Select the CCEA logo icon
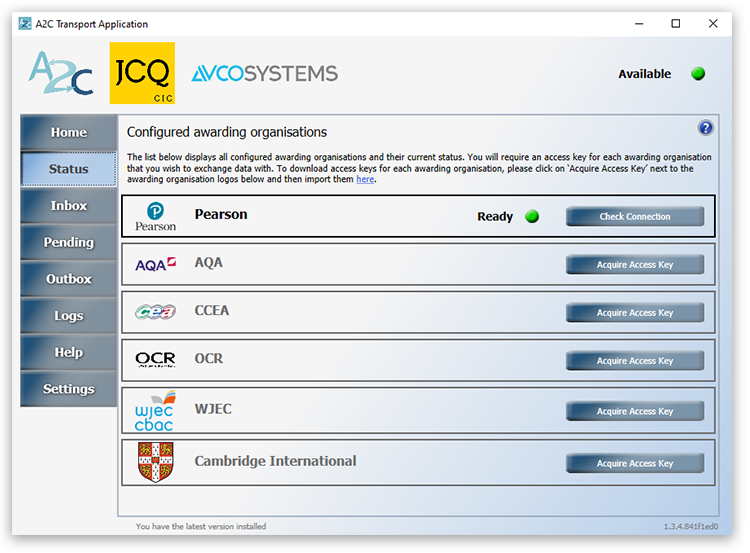Screen dimensions: 750x553 click(155, 312)
